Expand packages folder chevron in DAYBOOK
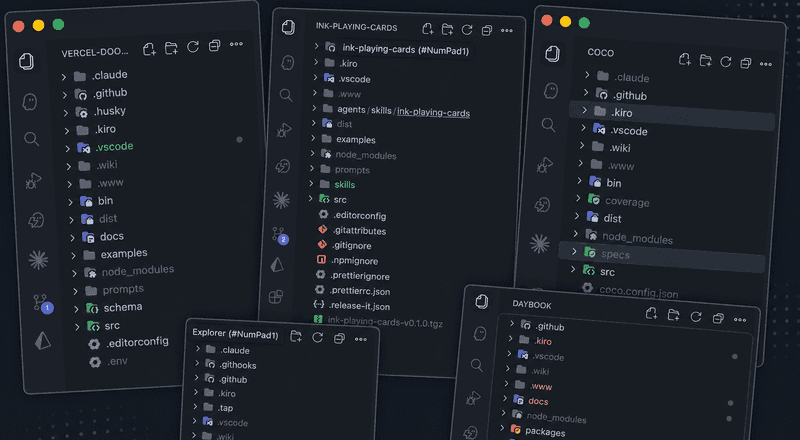The height and width of the screenshot is (440, 800). (502, 428)
